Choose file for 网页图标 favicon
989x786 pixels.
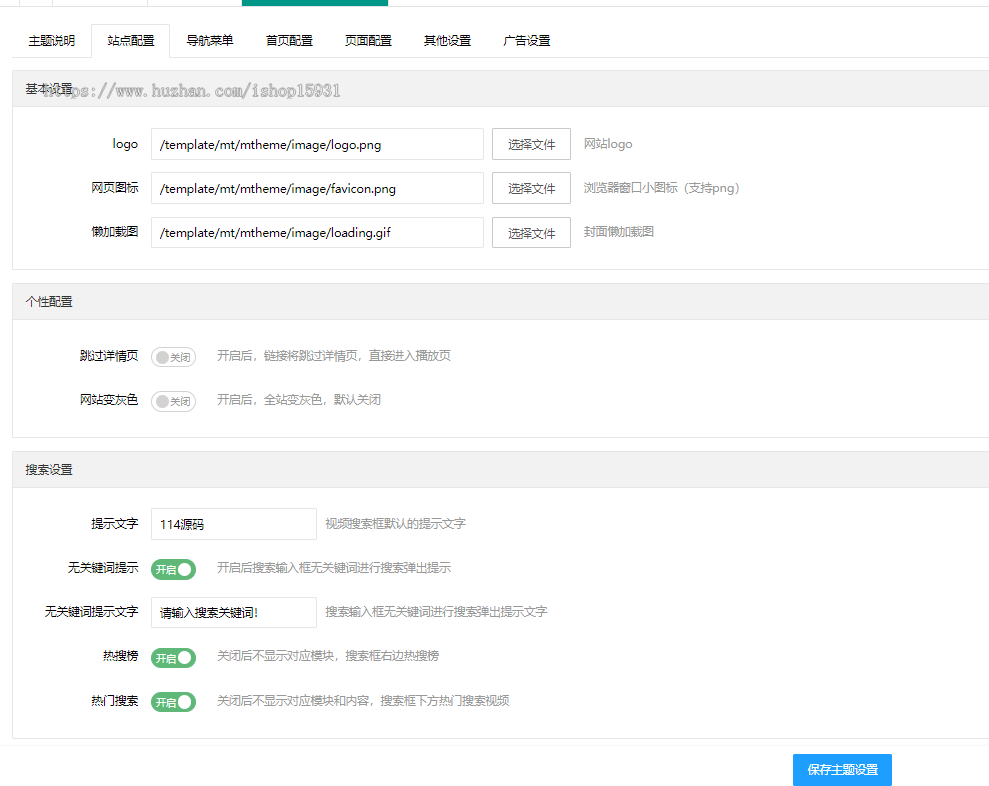531,189
